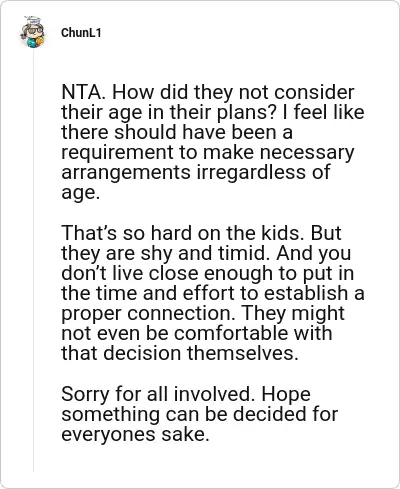Click the lone word 'age.' ending first paragraph
The image size is (400, 489).
(x=80, y=193)
